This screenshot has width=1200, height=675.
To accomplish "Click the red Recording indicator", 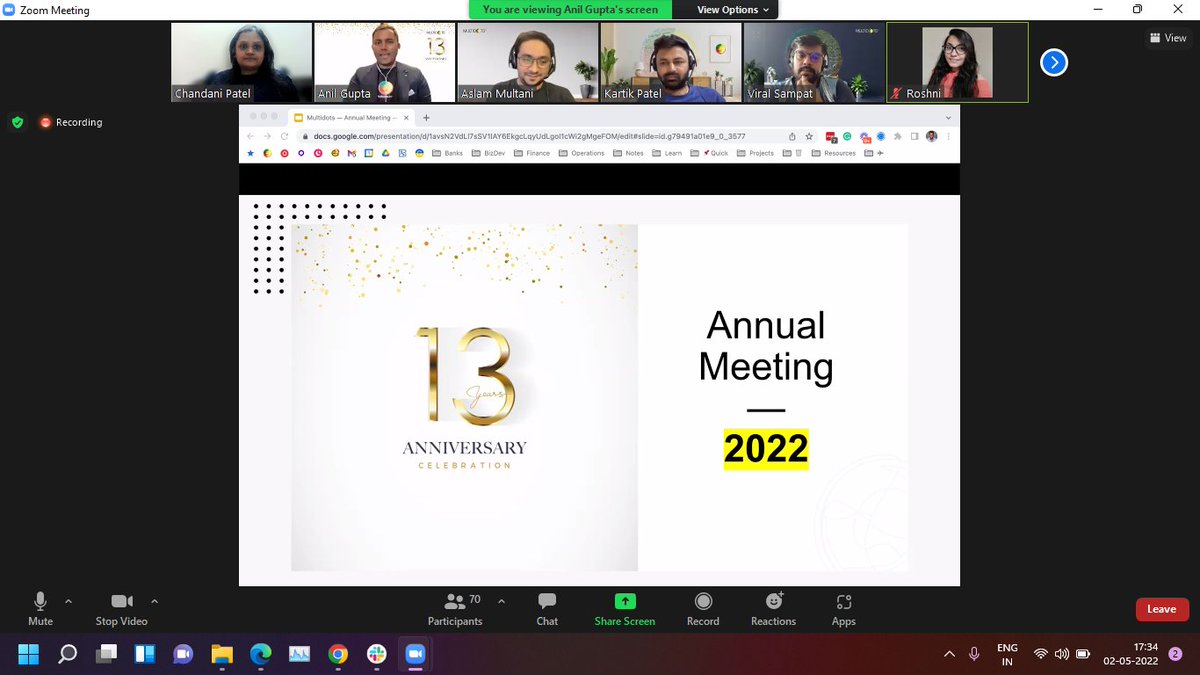I will [x=71, y=122].
